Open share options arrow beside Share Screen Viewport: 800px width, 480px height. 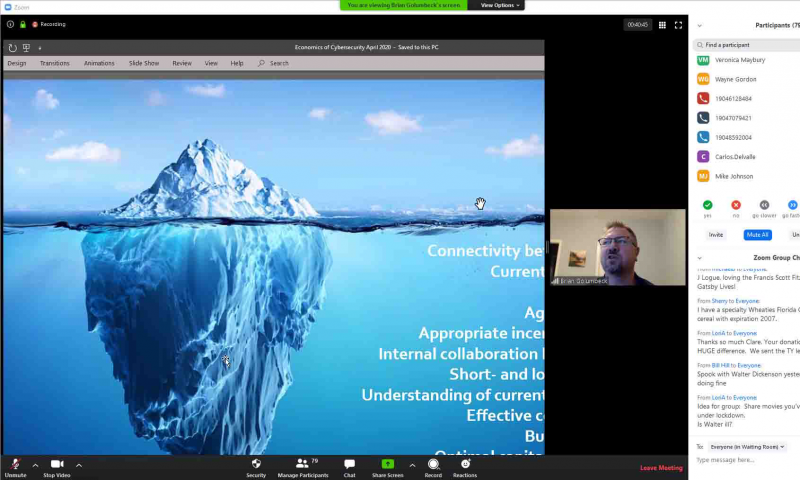tap(412, 465)
